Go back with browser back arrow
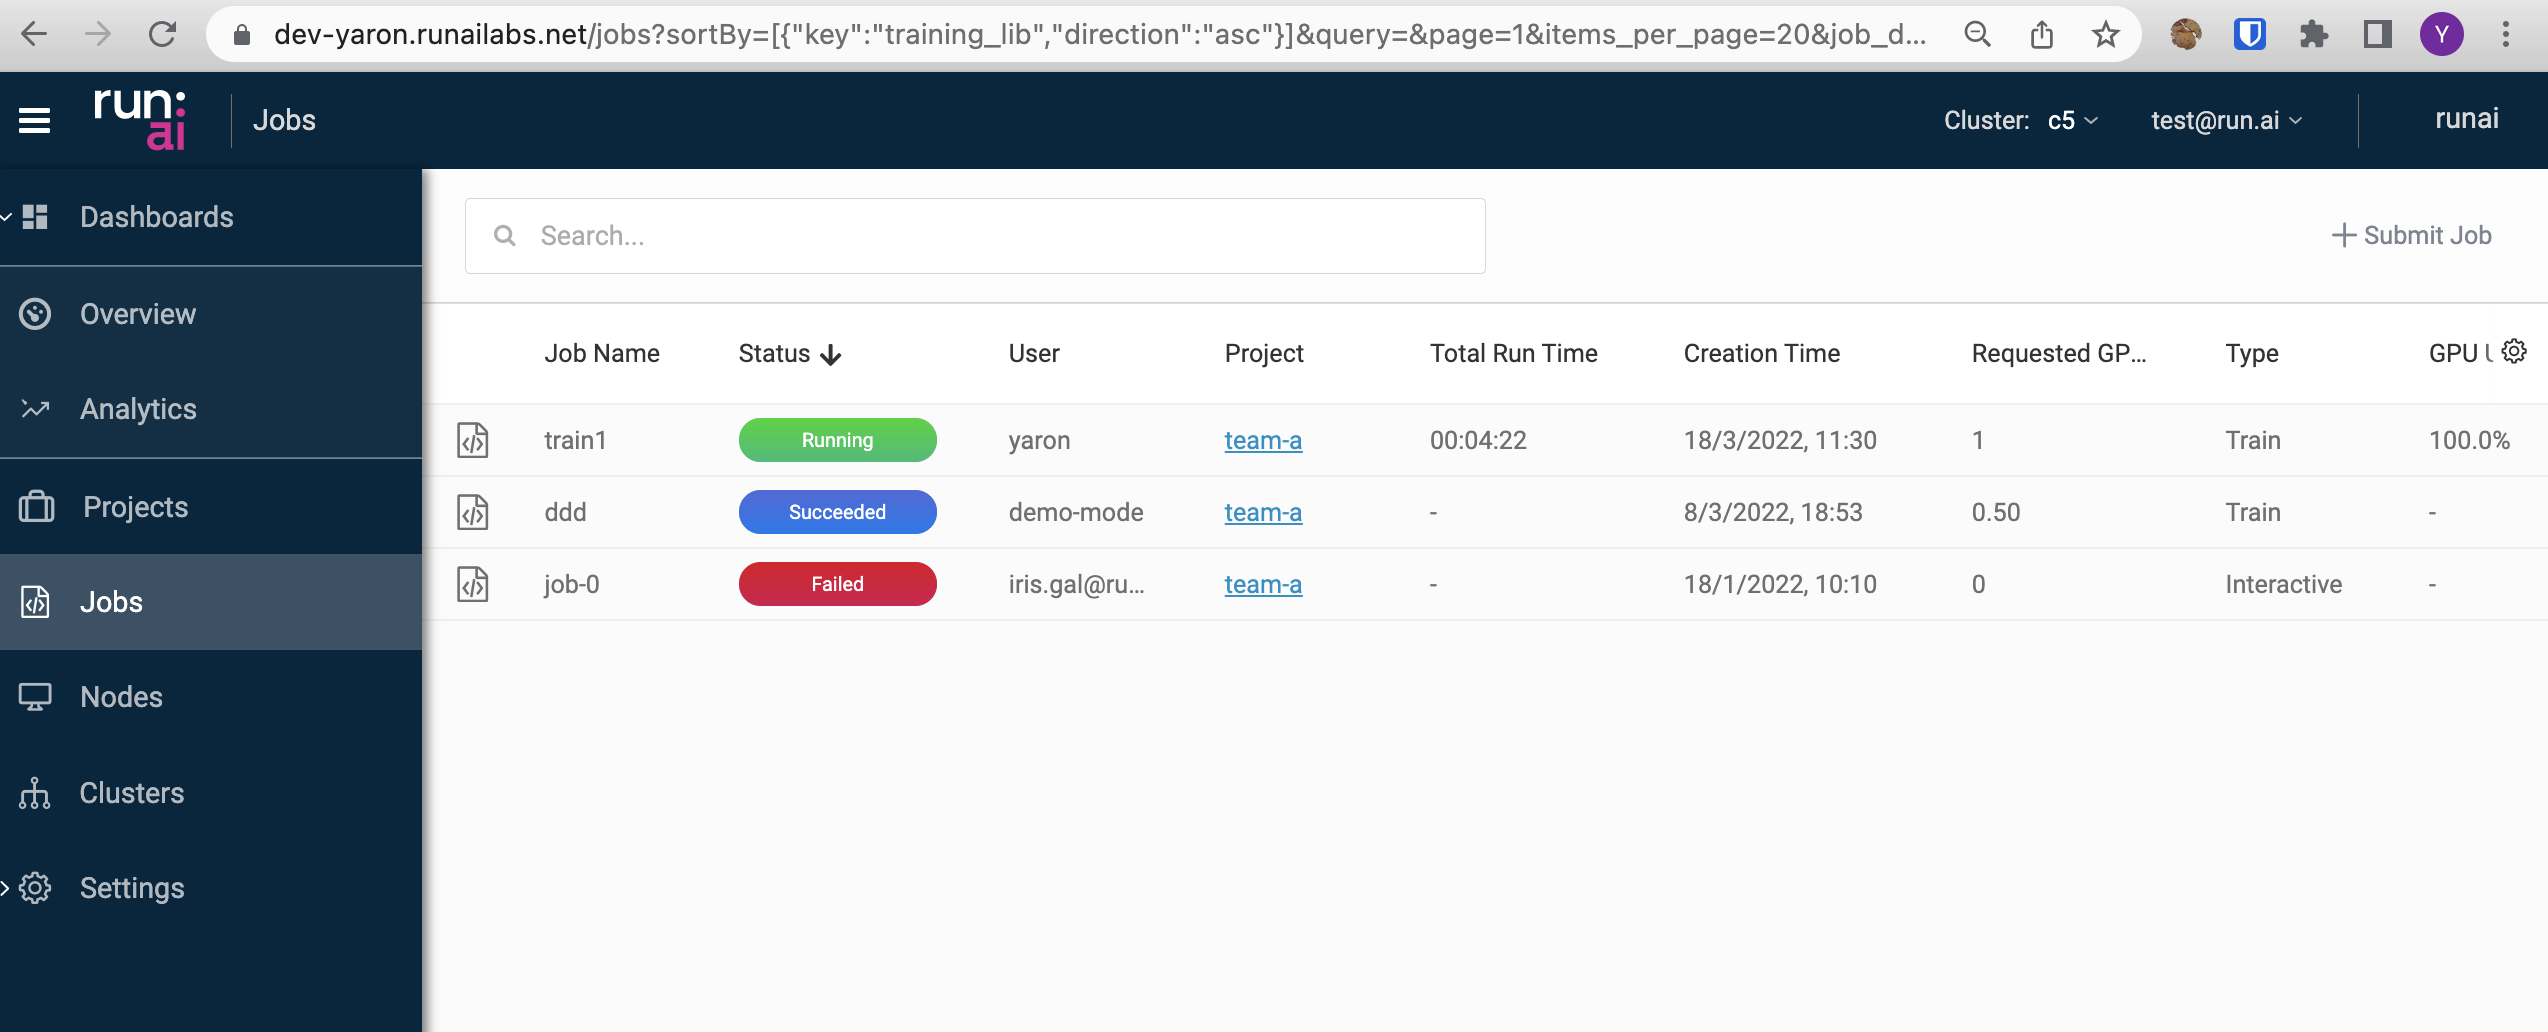This screenshot has width=2548, height=1032. 34,35
